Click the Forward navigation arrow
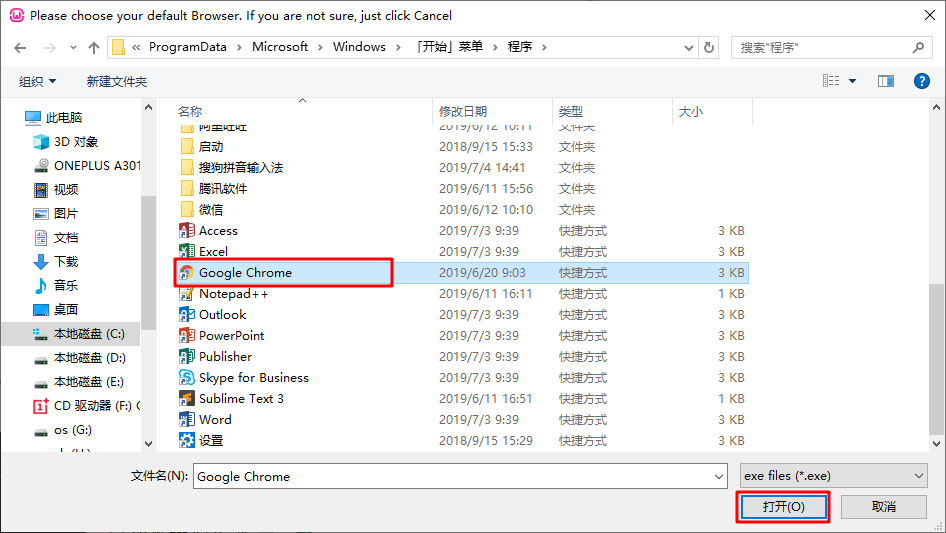Screen dimensions: 946x533 pyautogui.click(x=50, y=48)
